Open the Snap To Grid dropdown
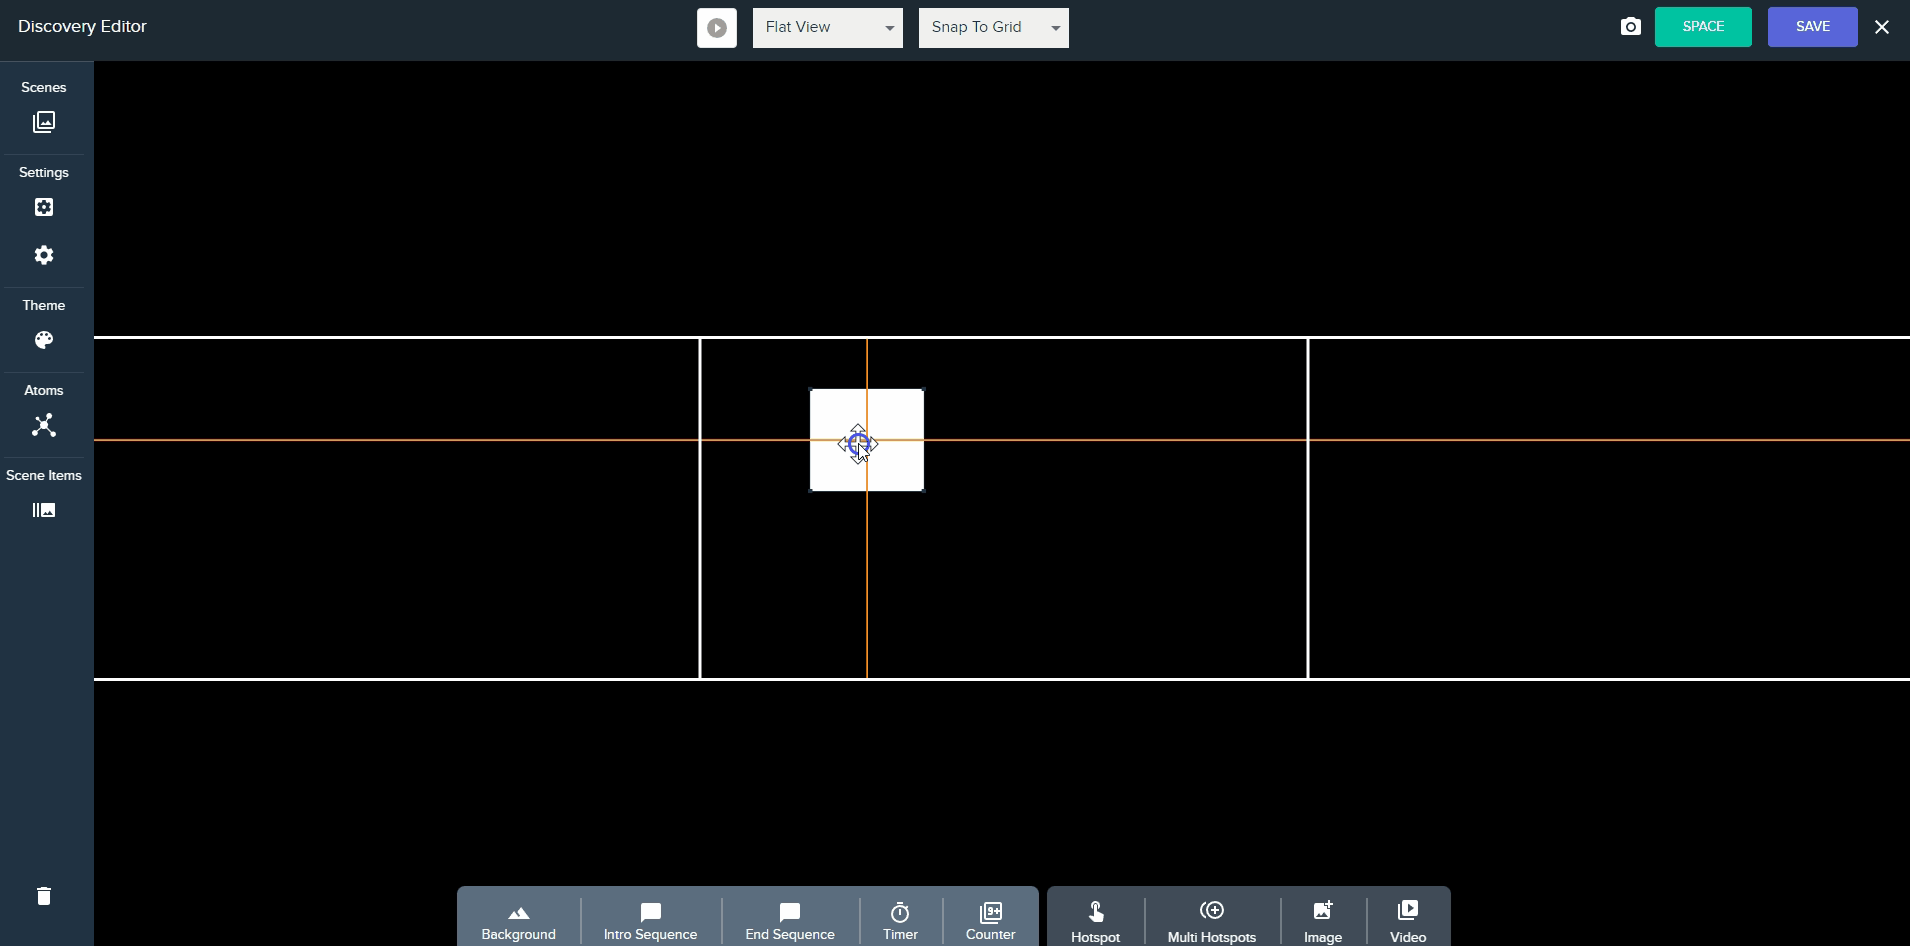Viewport: 1910px width, 946px height. point(994,28)
